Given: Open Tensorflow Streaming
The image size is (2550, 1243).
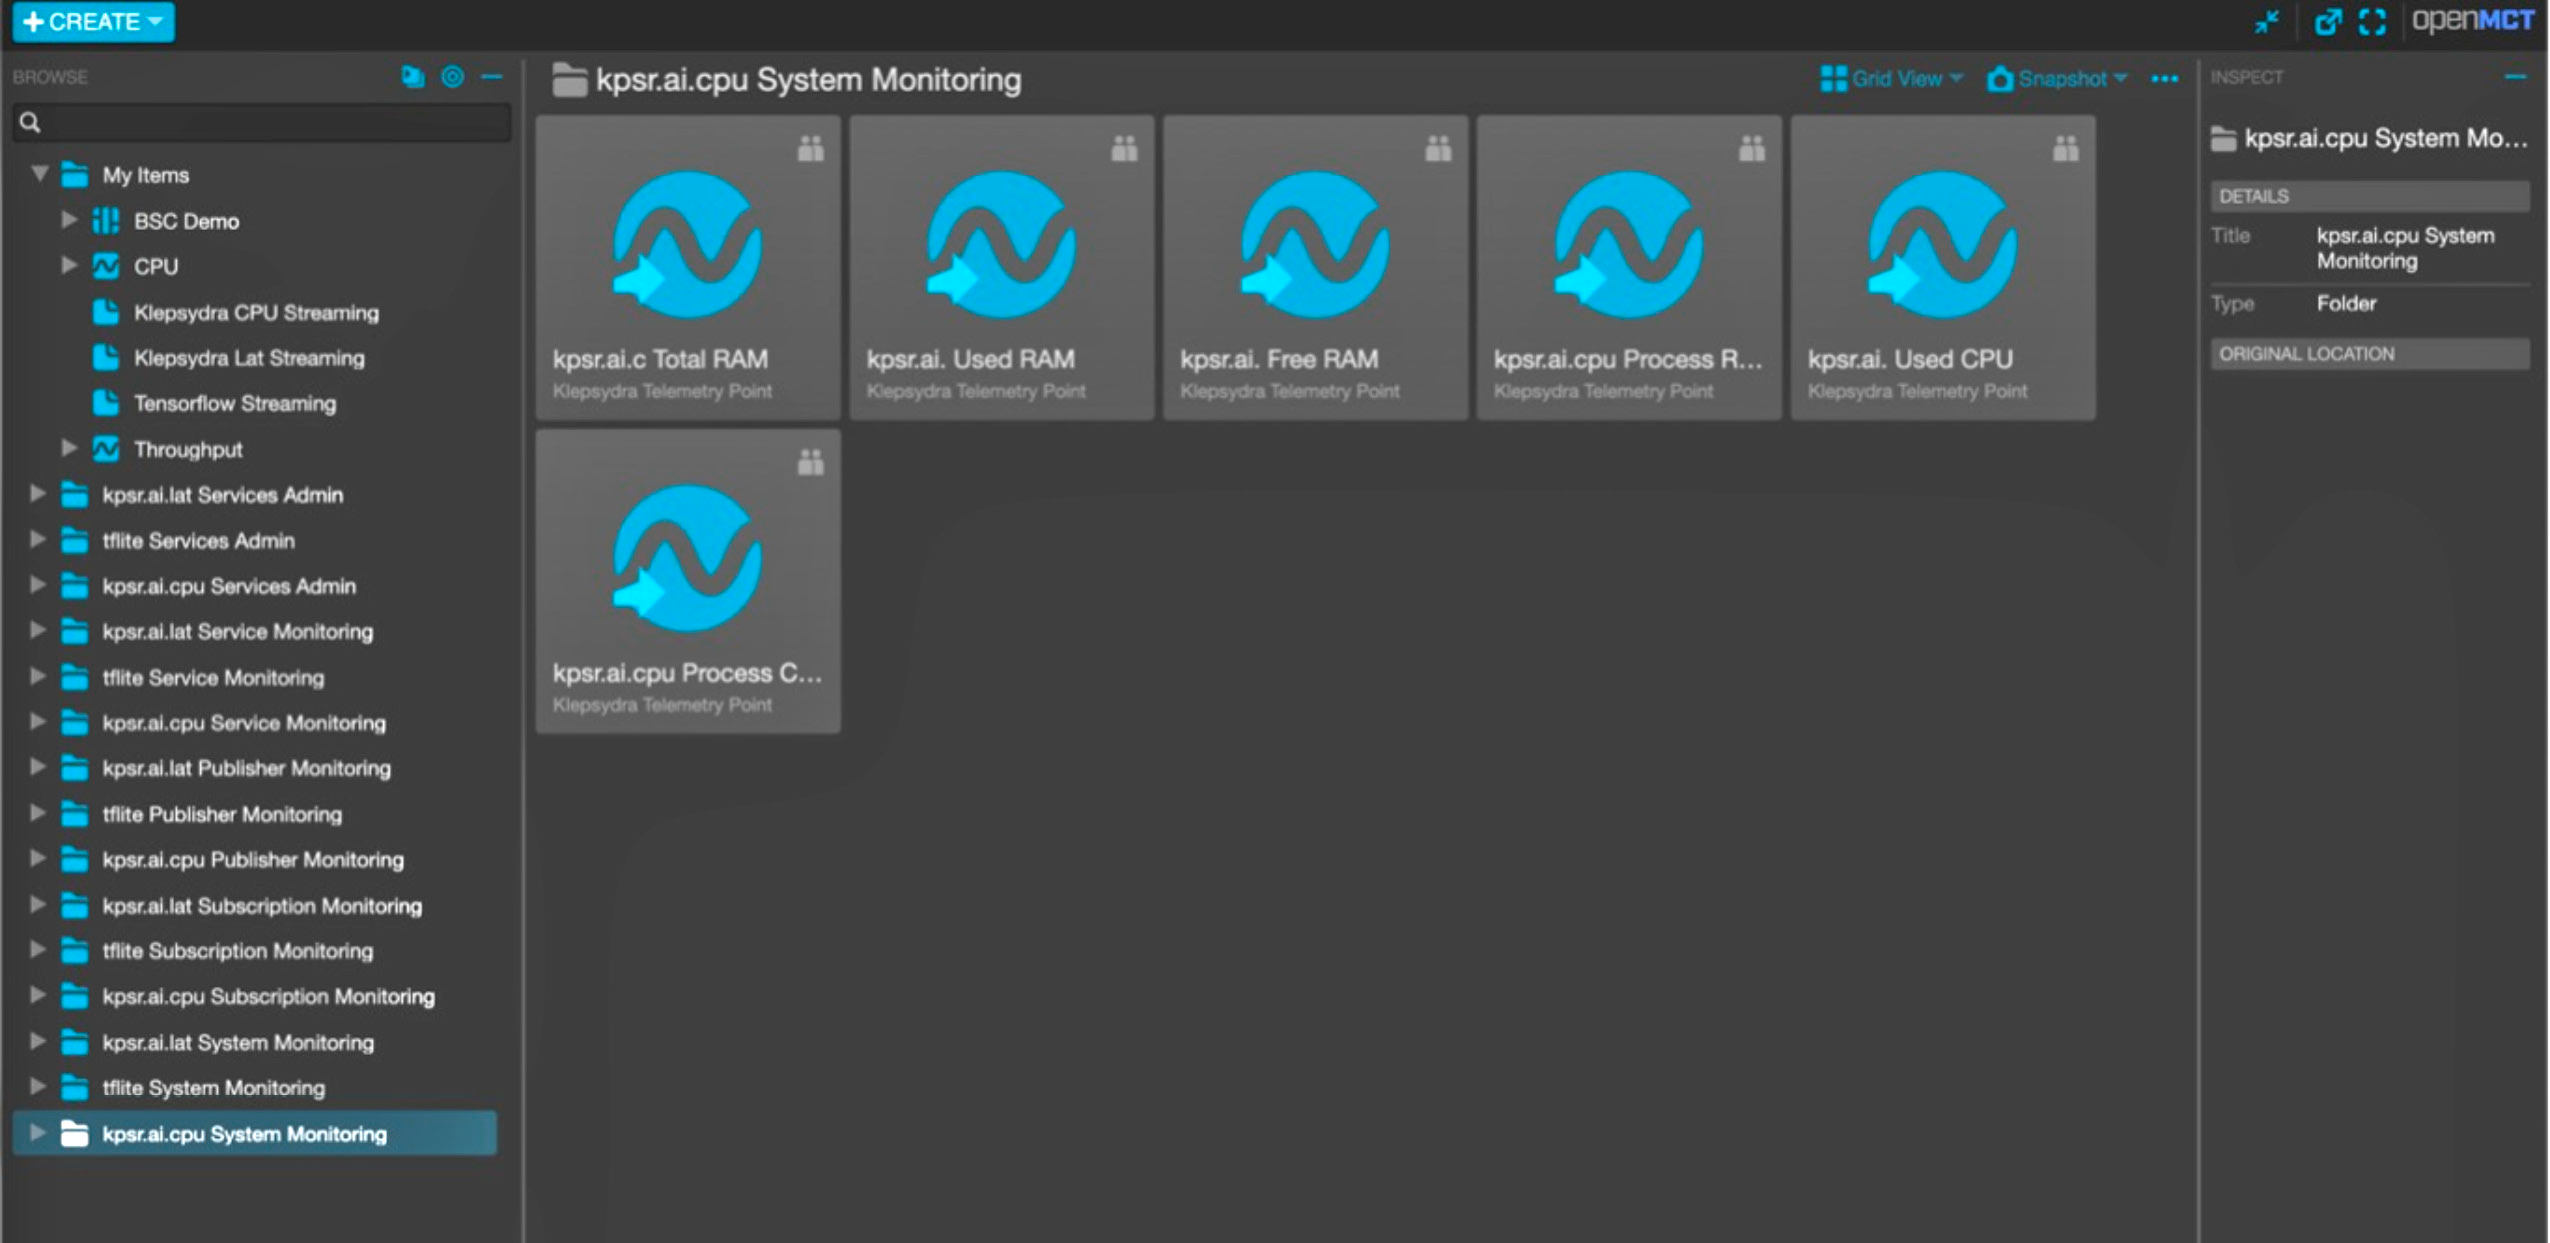Looking at the screenshot, I should [x=235, y=404].
